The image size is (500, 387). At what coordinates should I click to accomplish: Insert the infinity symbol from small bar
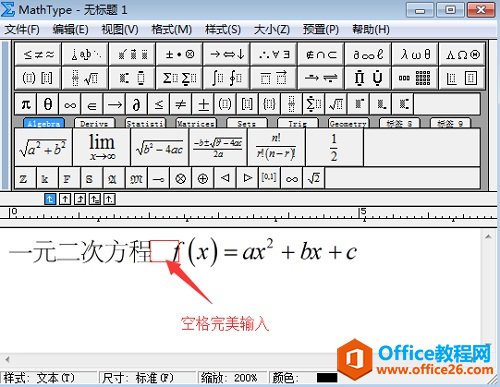(x=70, y=105)
